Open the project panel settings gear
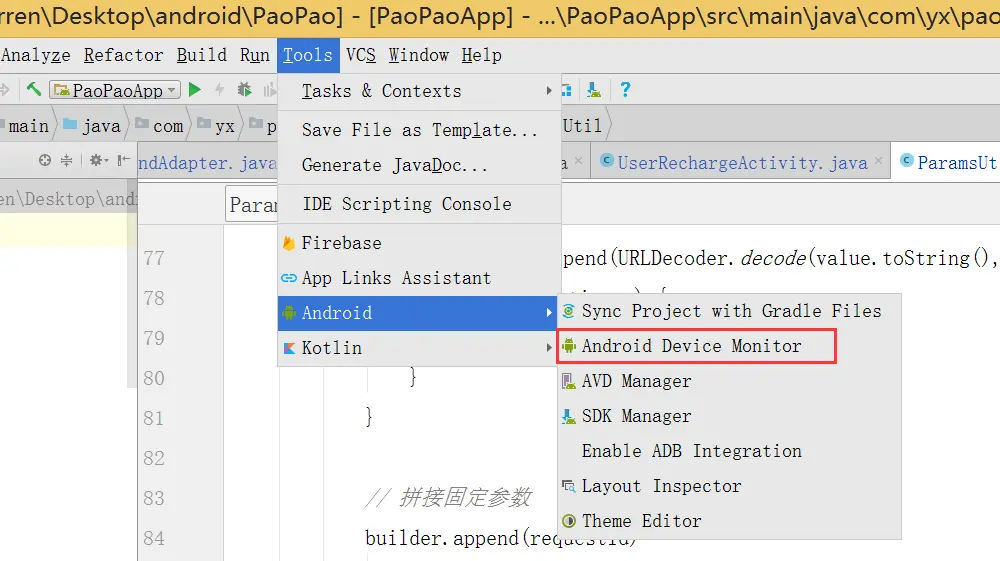1000x561 pixels. 98,160
